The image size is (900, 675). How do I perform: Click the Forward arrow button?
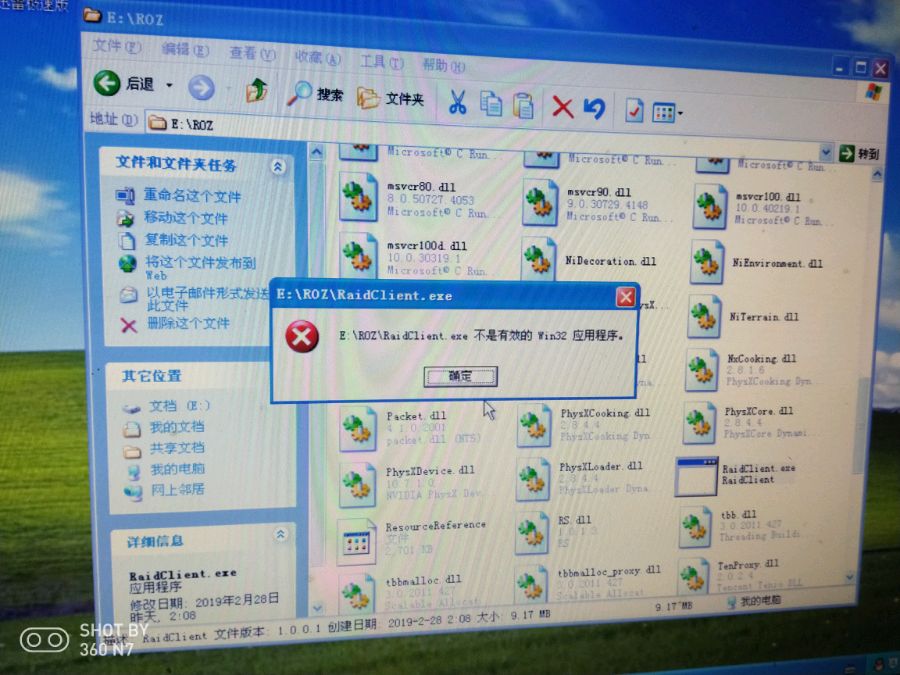tap(201, 87)
